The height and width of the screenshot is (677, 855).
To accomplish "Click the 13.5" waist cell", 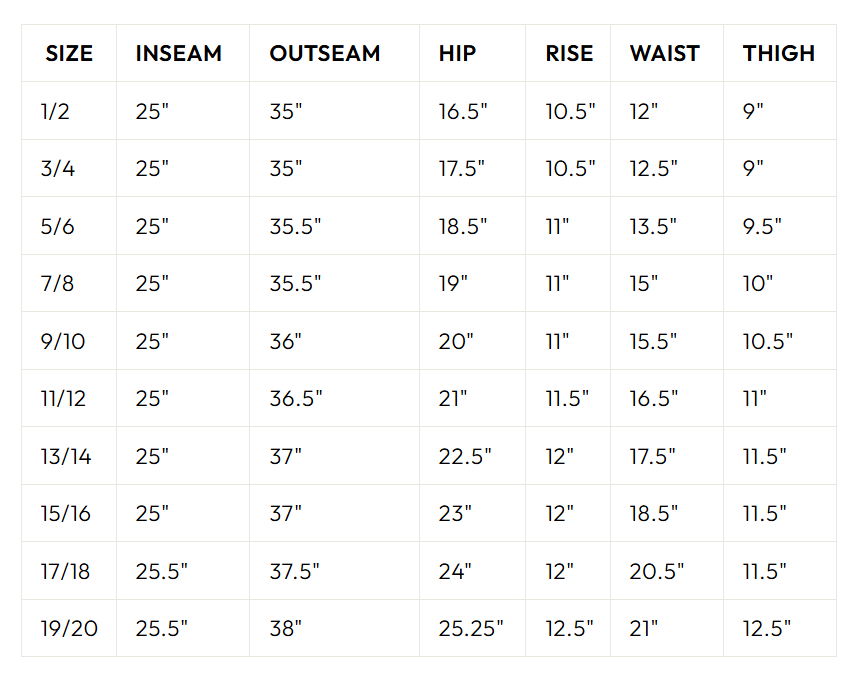I will point(654,226).
